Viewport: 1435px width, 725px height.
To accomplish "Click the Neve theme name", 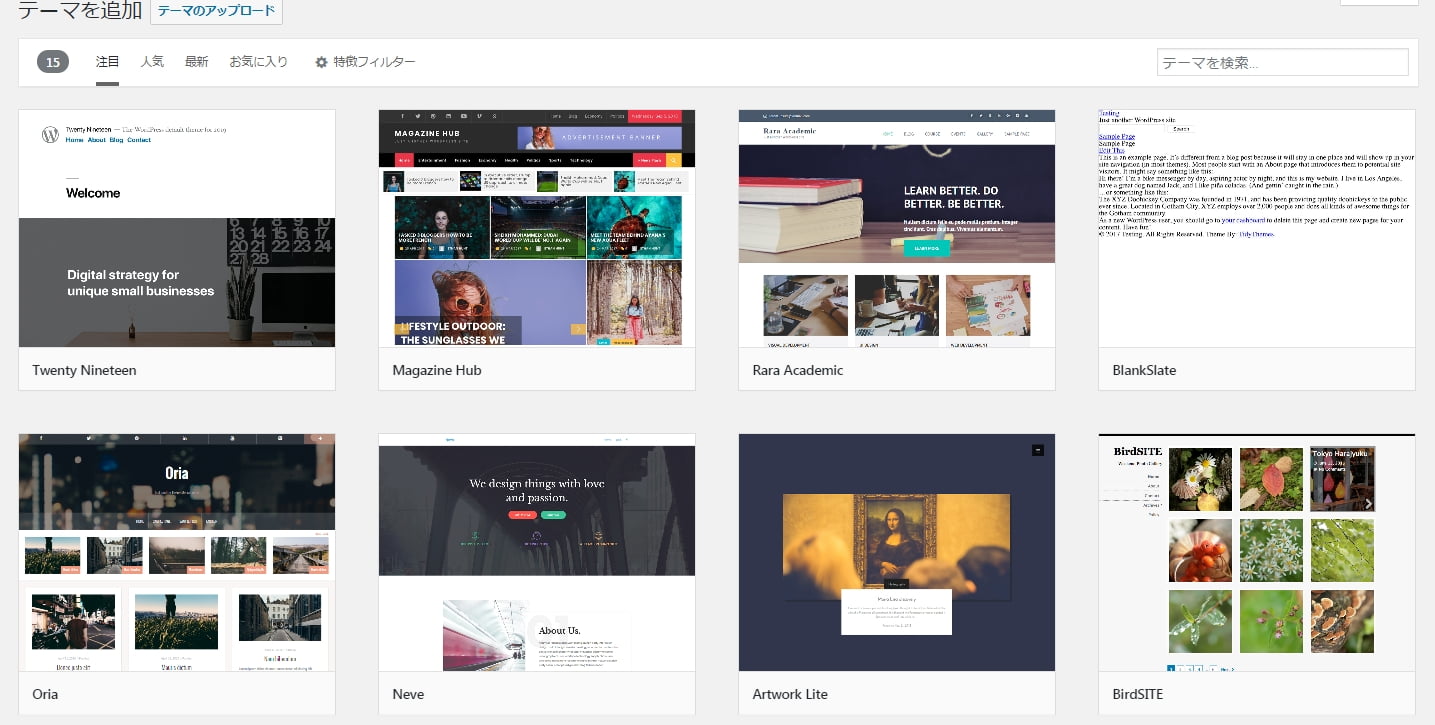I will (x=408, y=693).
